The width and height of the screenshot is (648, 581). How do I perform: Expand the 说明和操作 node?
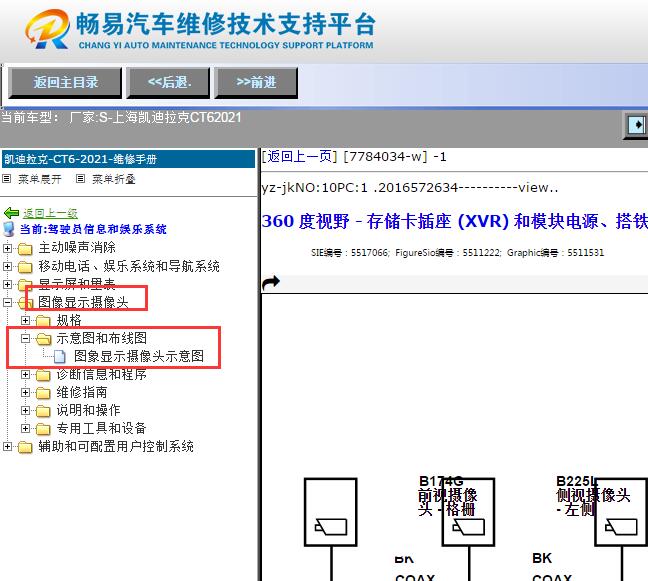point(25,410)
